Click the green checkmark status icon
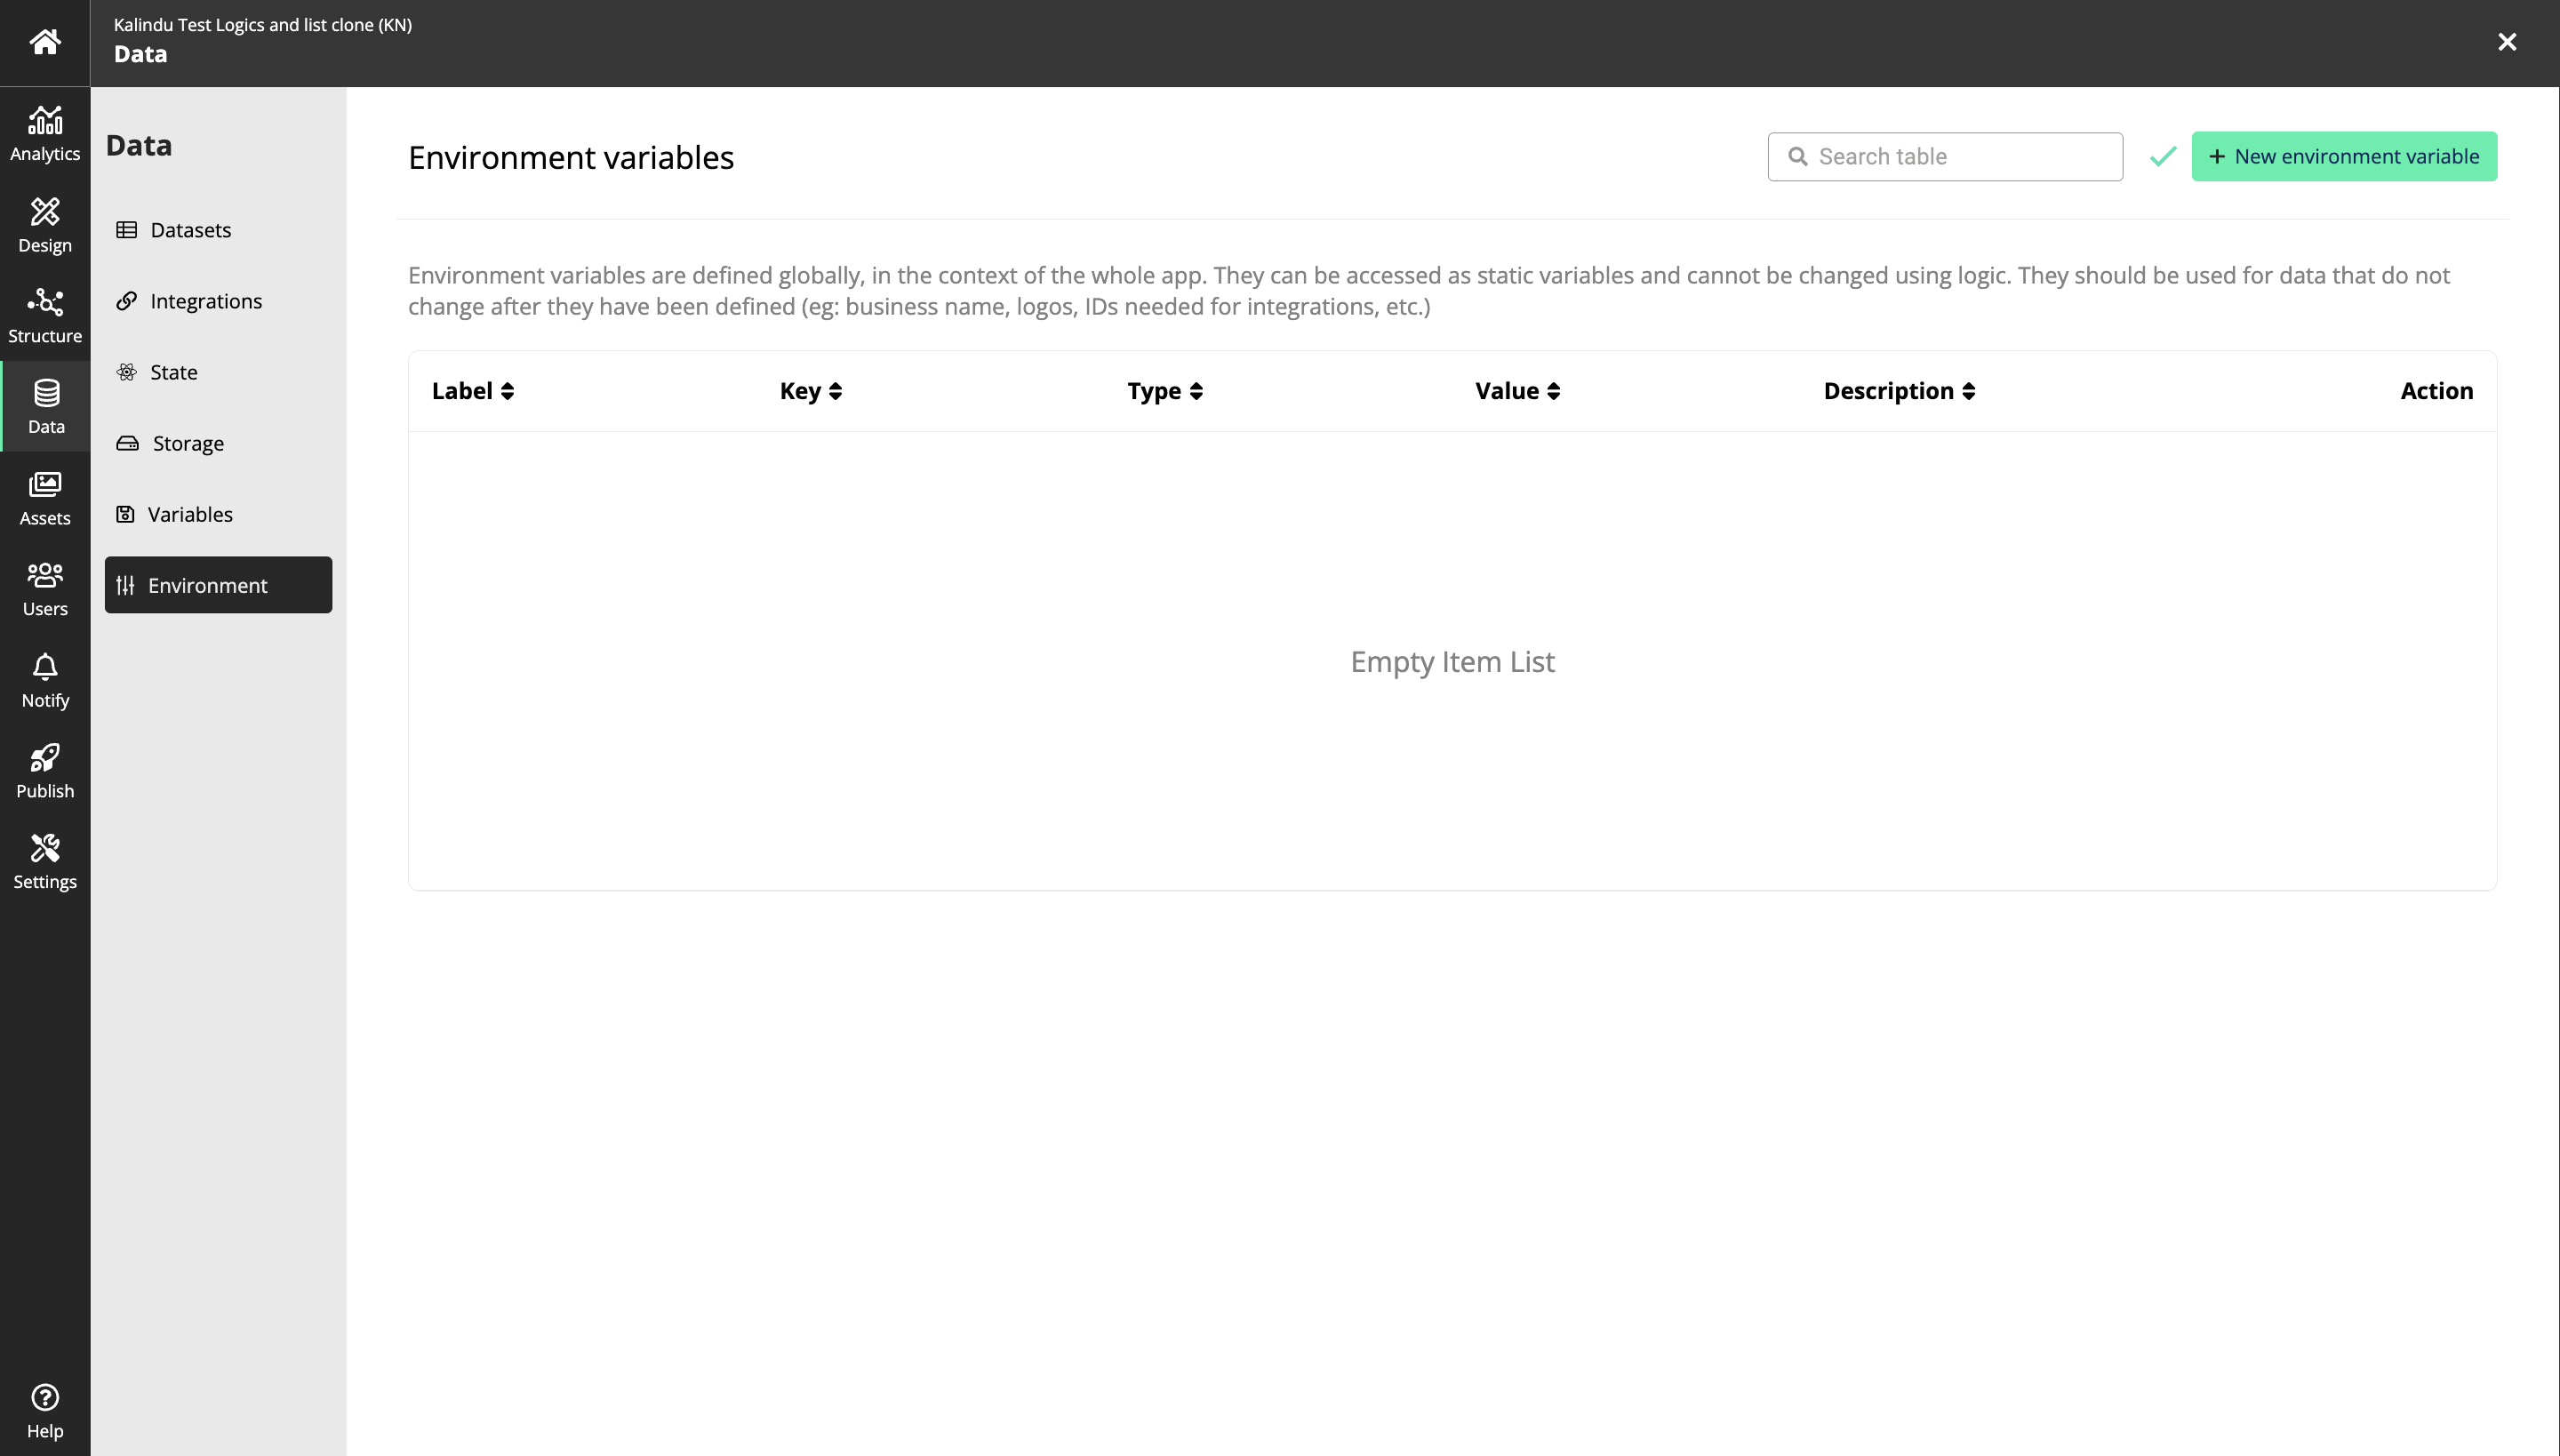The width and height of the screenshot is (2560, 1456). click(x=2163, y=157)
